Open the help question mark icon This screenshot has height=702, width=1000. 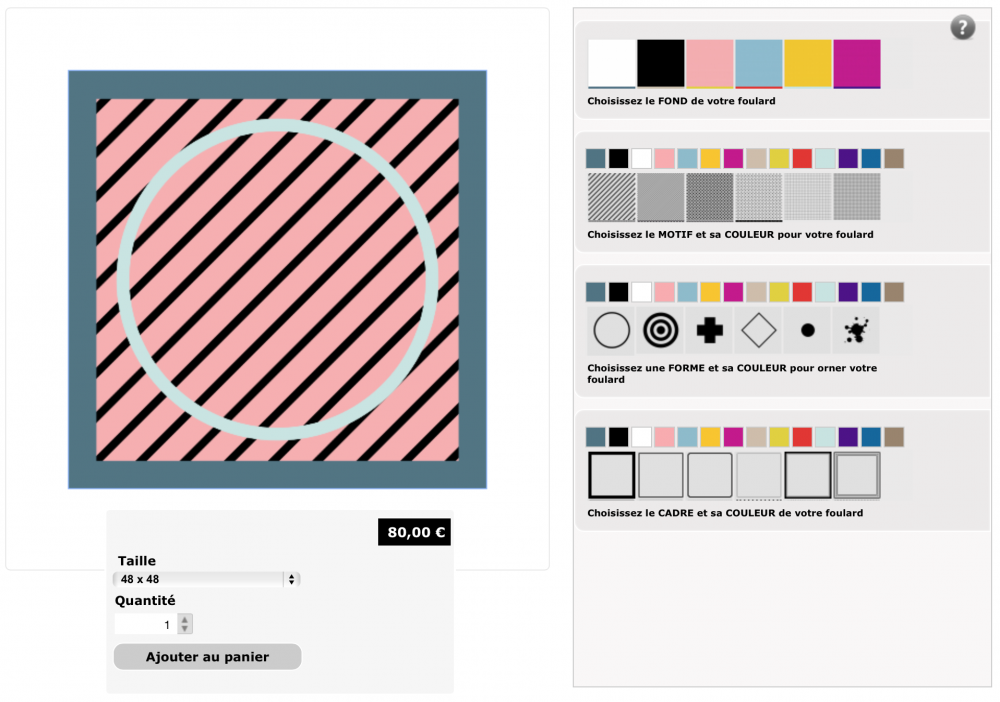tap(962, 28)
